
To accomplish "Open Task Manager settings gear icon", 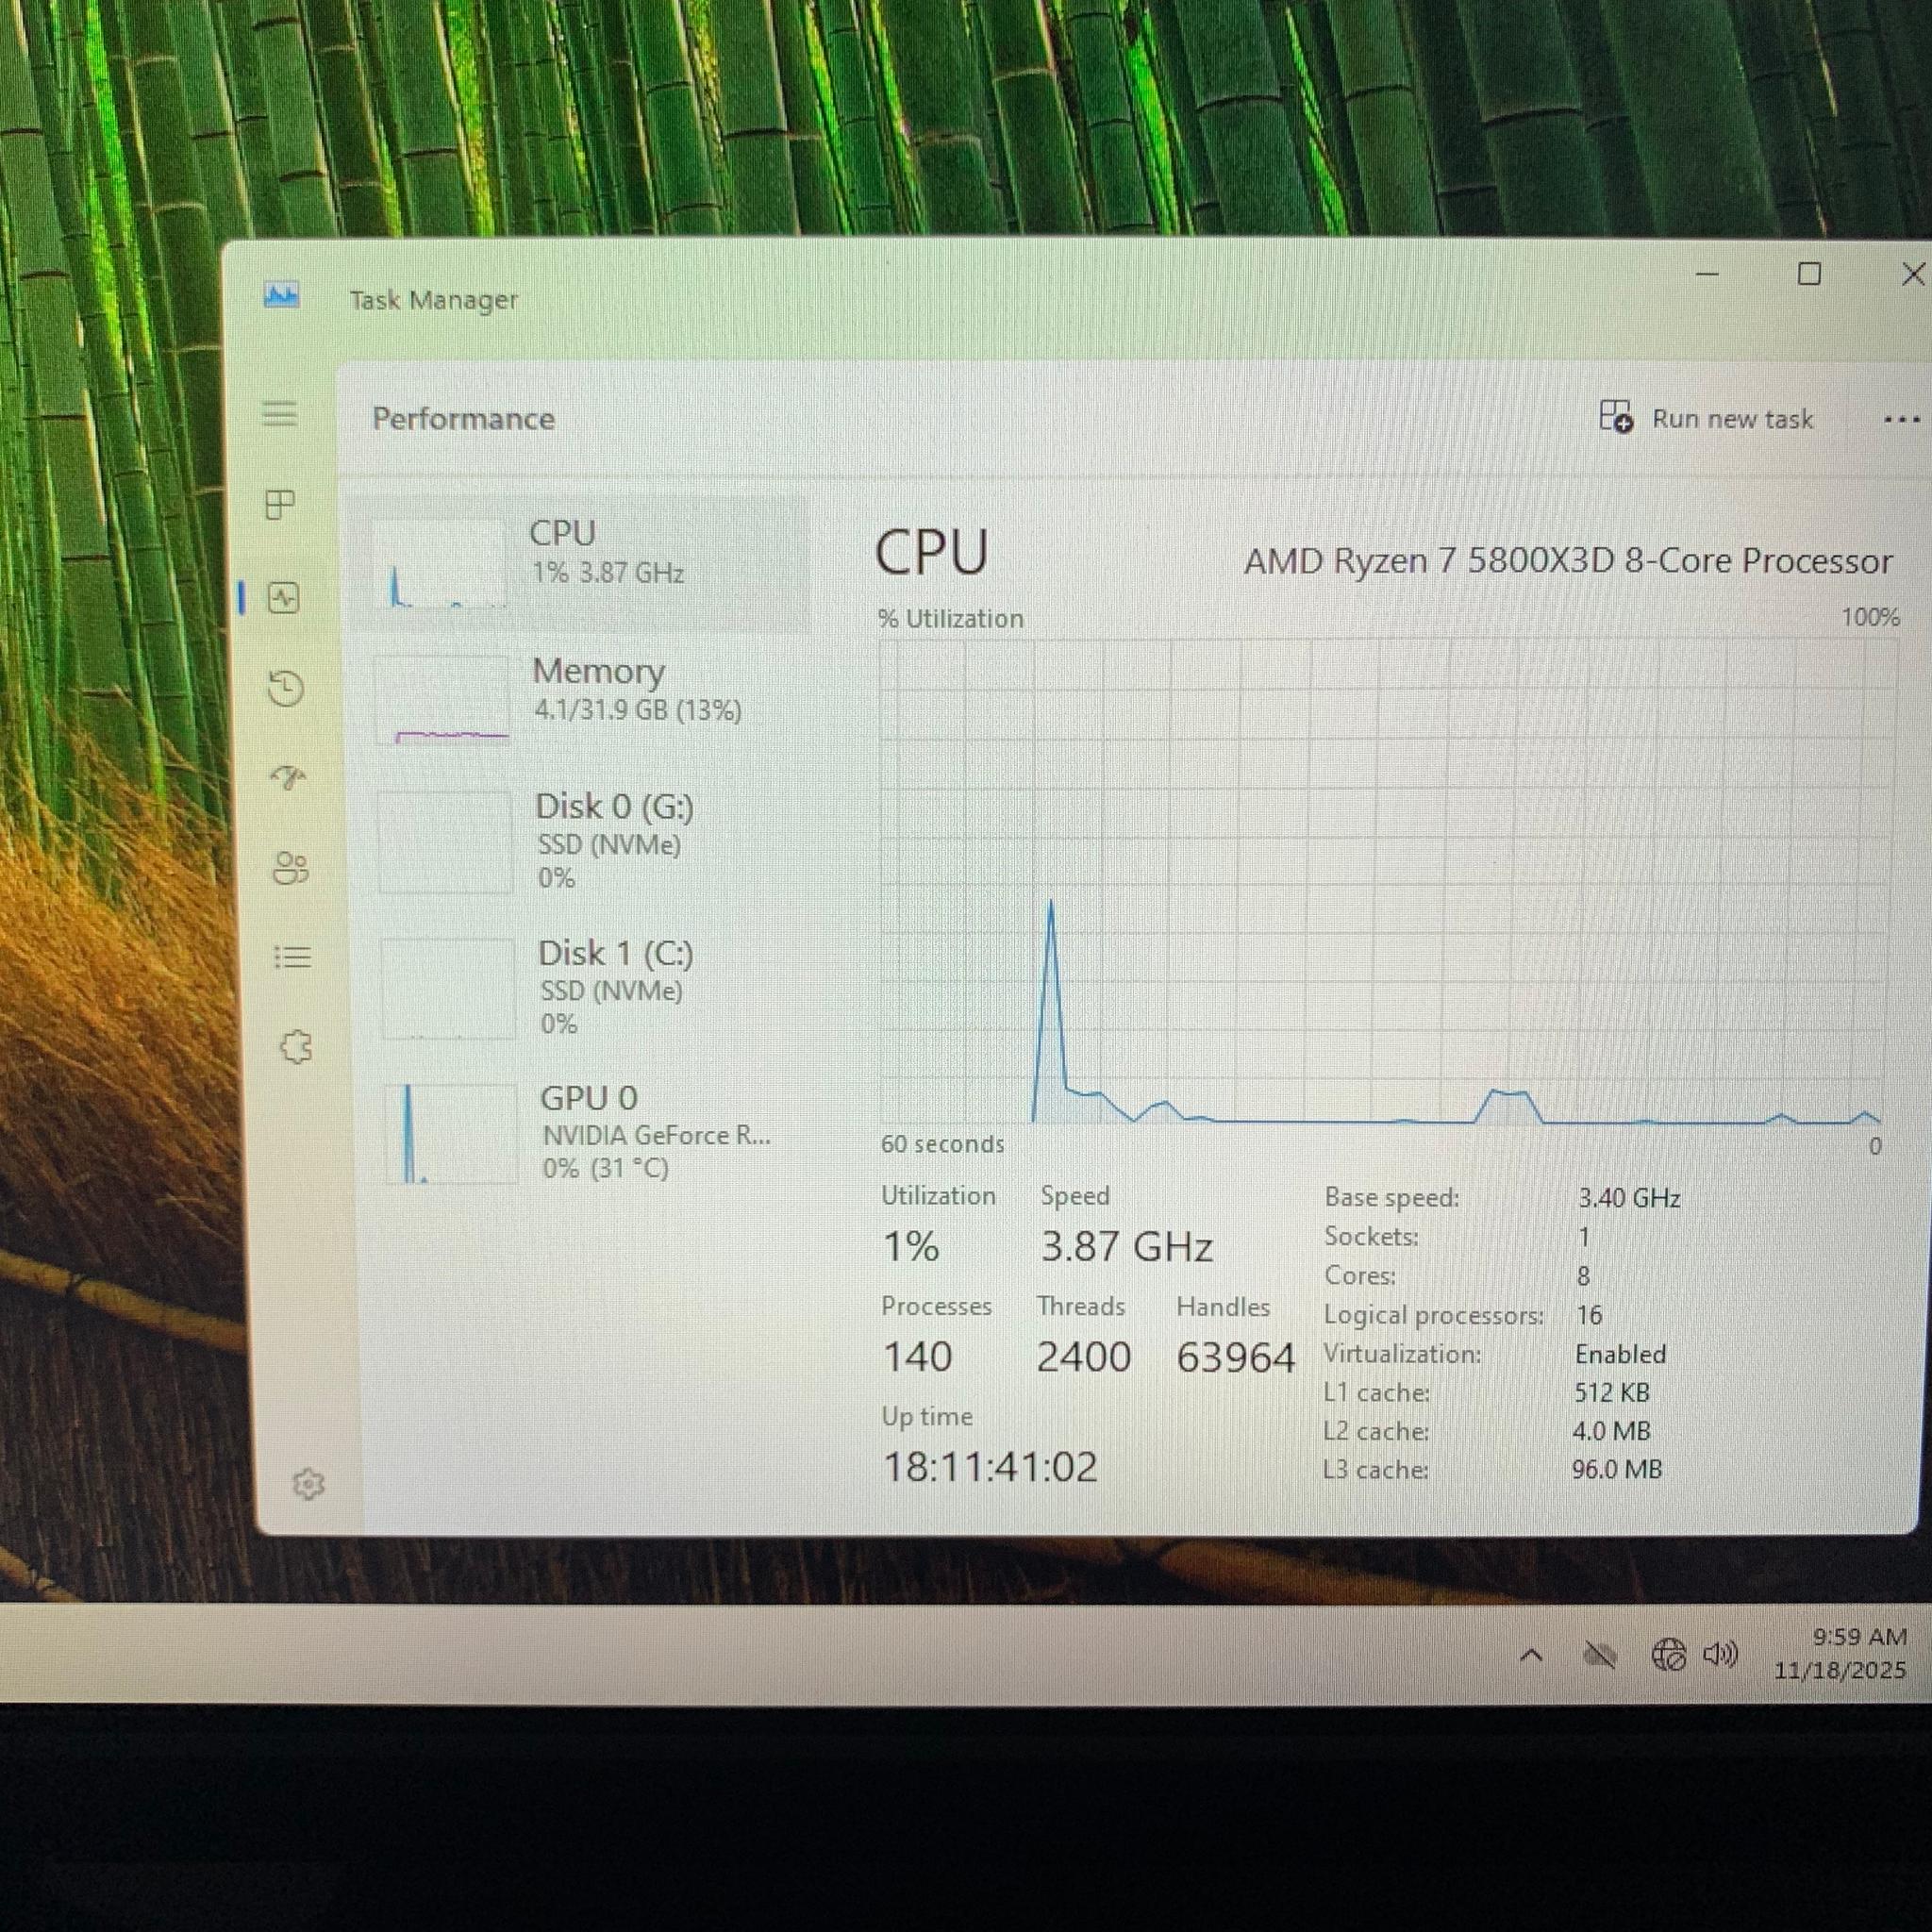I will pyautogui.click(x=308, y=1484).
